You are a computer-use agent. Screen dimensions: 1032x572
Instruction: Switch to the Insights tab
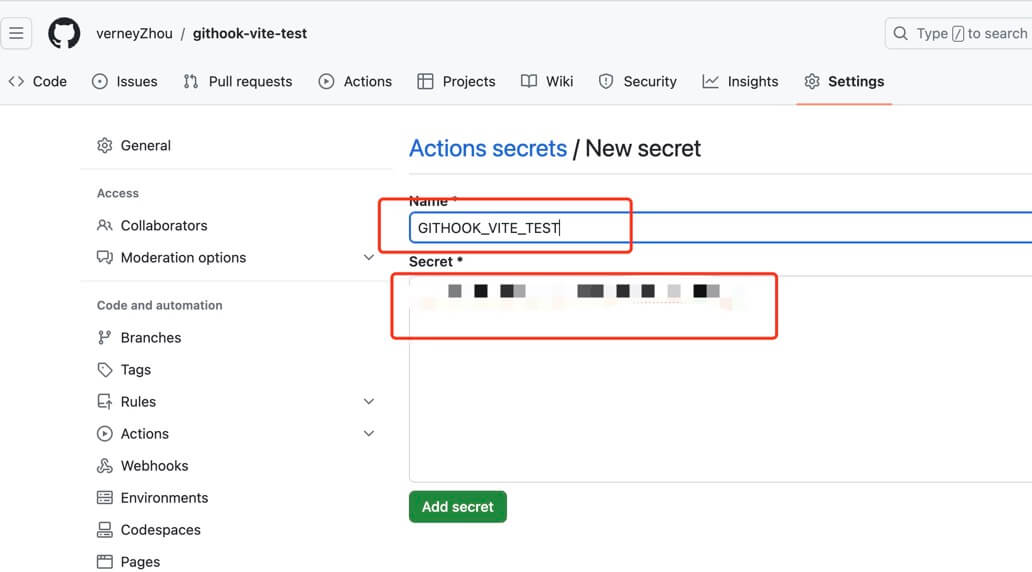pyautogui.click(x=740, y=82)
